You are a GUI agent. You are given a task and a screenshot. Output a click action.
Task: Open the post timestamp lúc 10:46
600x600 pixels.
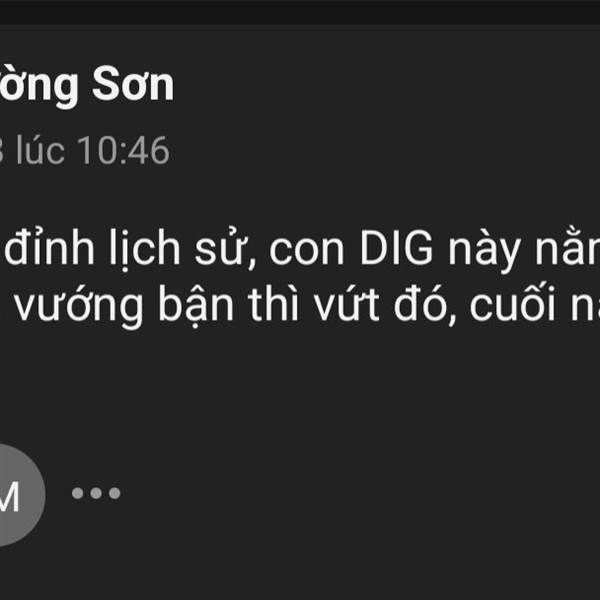pyautogui.click(x=85, y=151)
